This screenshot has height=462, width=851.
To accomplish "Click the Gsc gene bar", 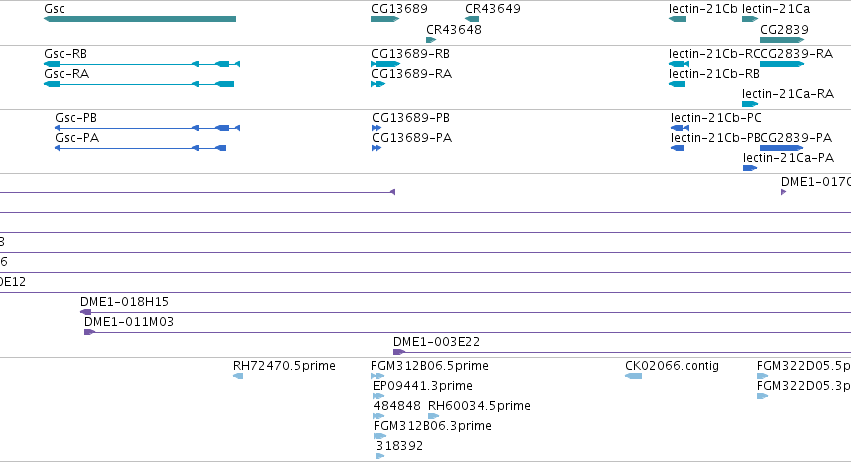I will tap(140, 19).
